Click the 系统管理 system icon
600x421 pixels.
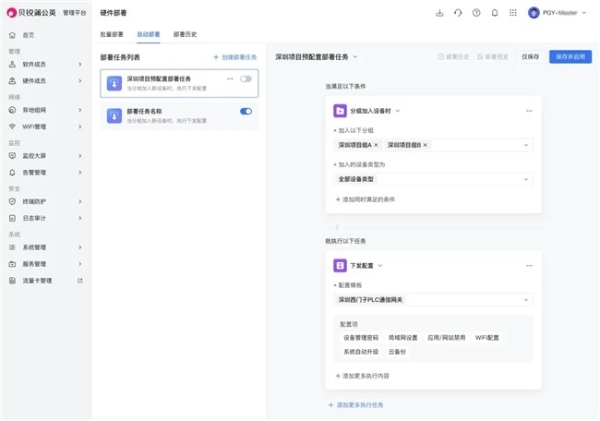click(x=12, y=247)
